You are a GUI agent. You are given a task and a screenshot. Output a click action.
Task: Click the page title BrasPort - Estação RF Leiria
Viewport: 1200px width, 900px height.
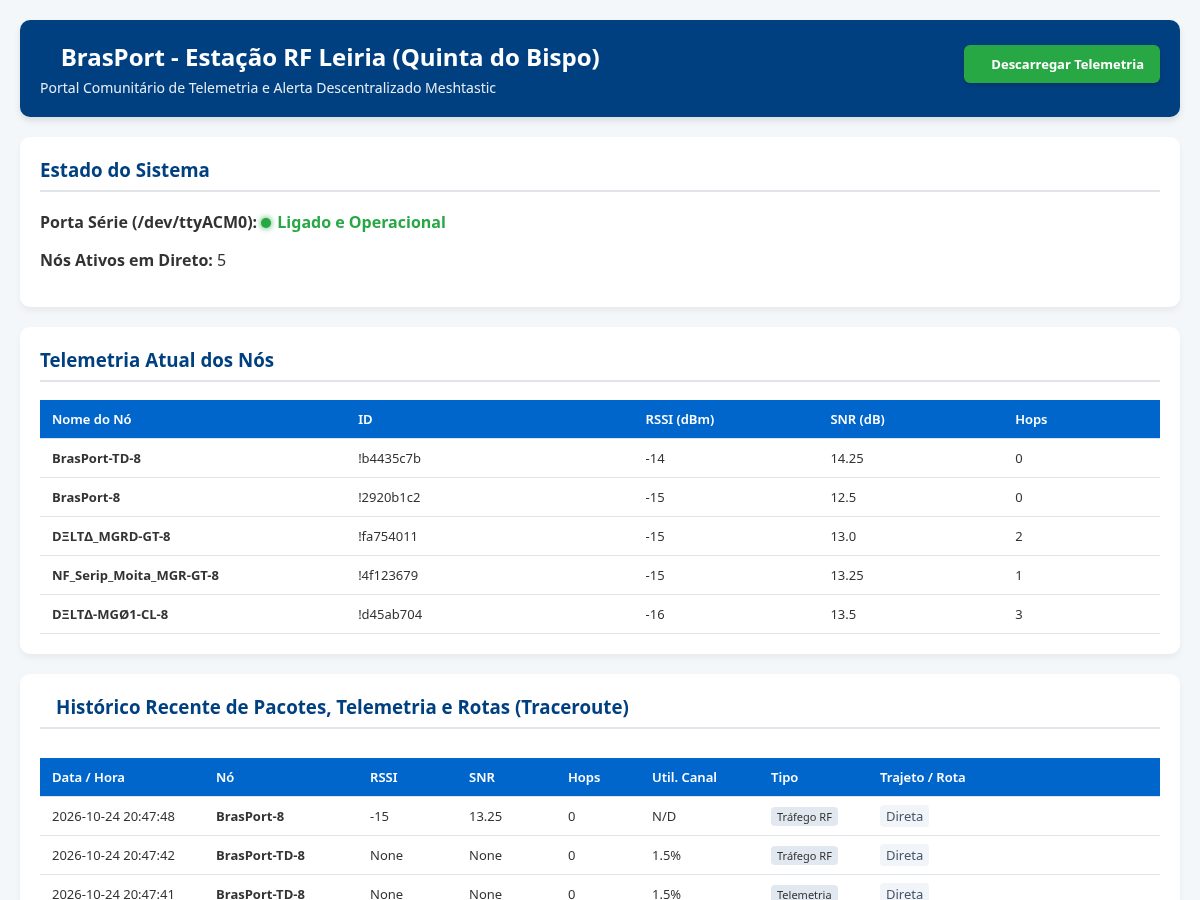point(330,58)
